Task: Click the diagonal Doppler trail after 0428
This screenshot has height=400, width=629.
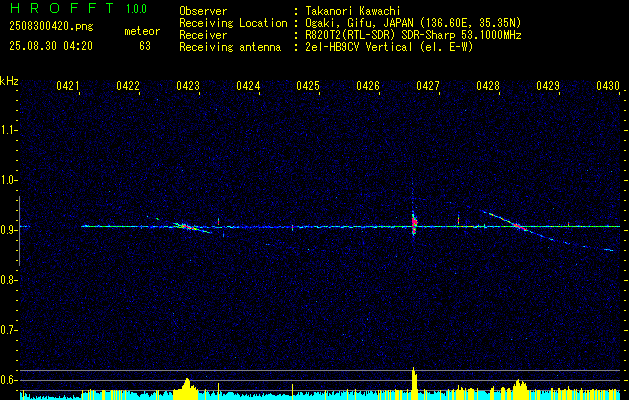Action: pyautogui.click(x=546, y=231)
